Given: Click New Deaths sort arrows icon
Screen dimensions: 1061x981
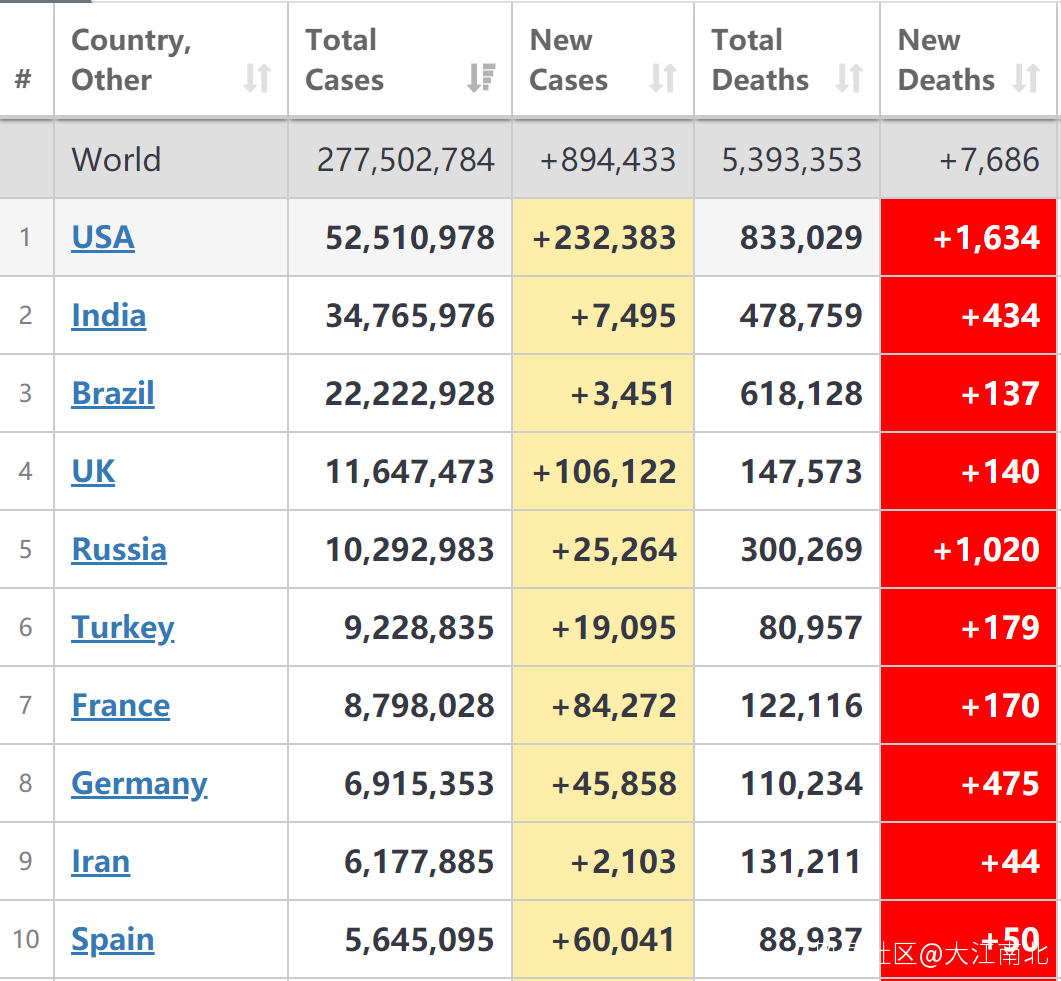Looking at the screenshot, I should click(1026, 78).
